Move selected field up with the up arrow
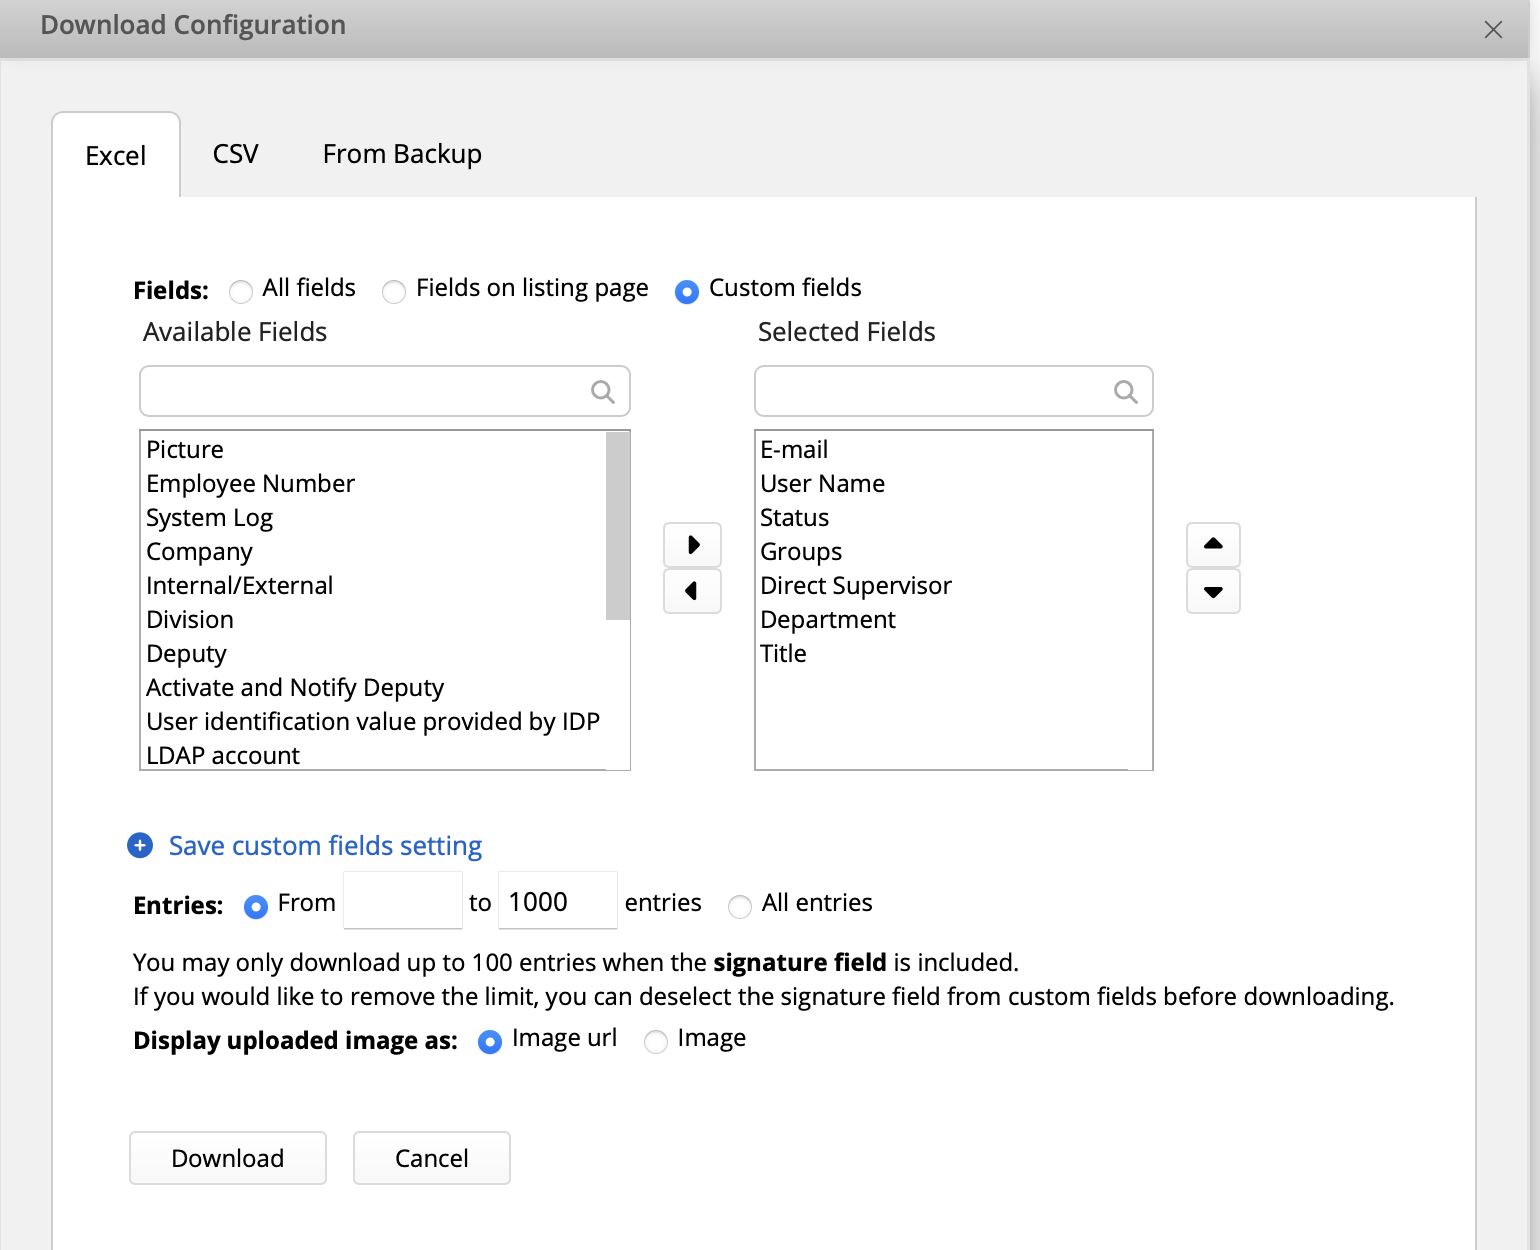This screenshot has width=1540, height=1250. pyautogui.click(x=1213, y=545)
